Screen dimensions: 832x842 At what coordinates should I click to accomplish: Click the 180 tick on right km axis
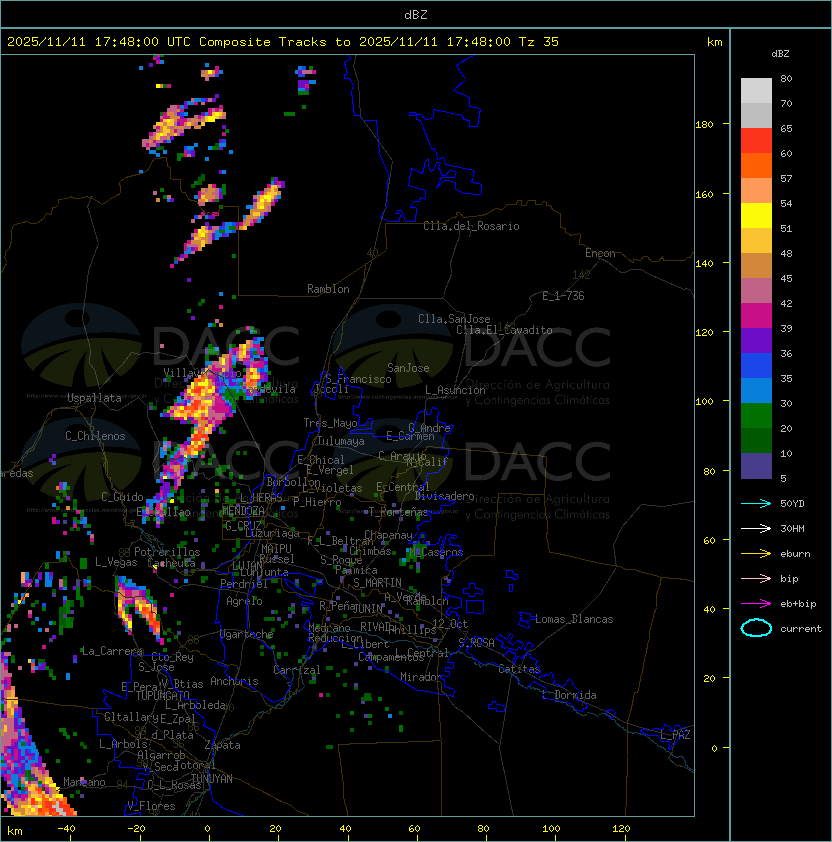(704, 125)
